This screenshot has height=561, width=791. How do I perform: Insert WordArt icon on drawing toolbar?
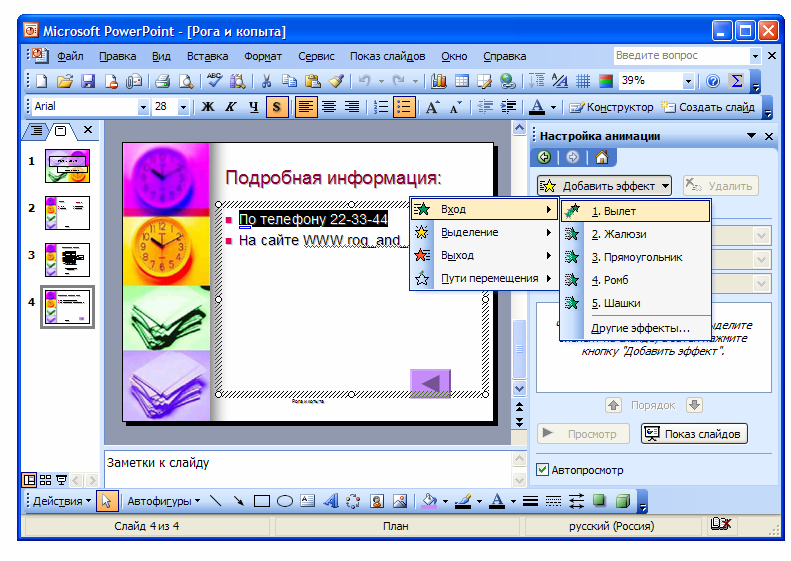point(331,501)
